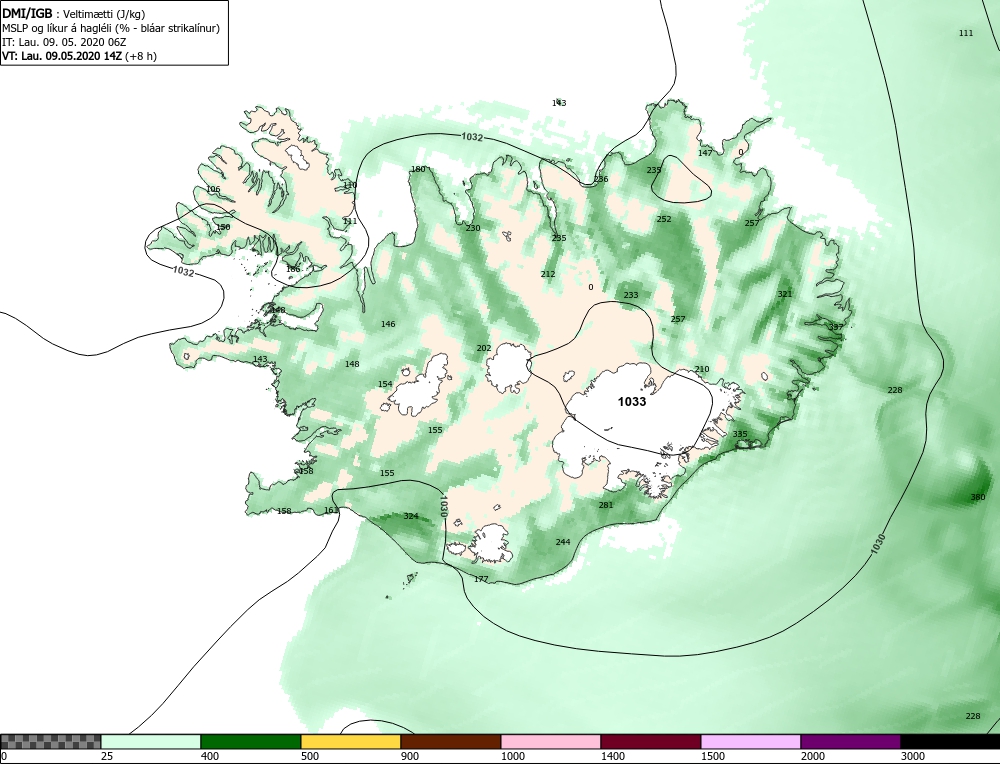
Task: Click the 335 value on the southeast coast
Action: pyautogui.click(x=740, y=434)
